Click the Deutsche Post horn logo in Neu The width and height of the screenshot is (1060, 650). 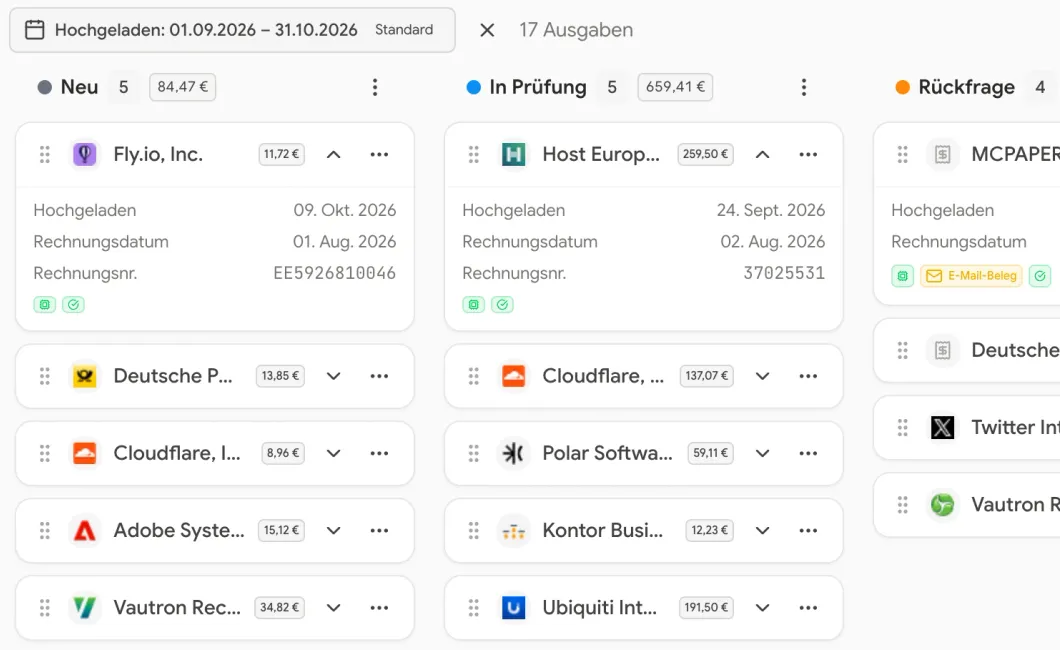click(85, 376)
